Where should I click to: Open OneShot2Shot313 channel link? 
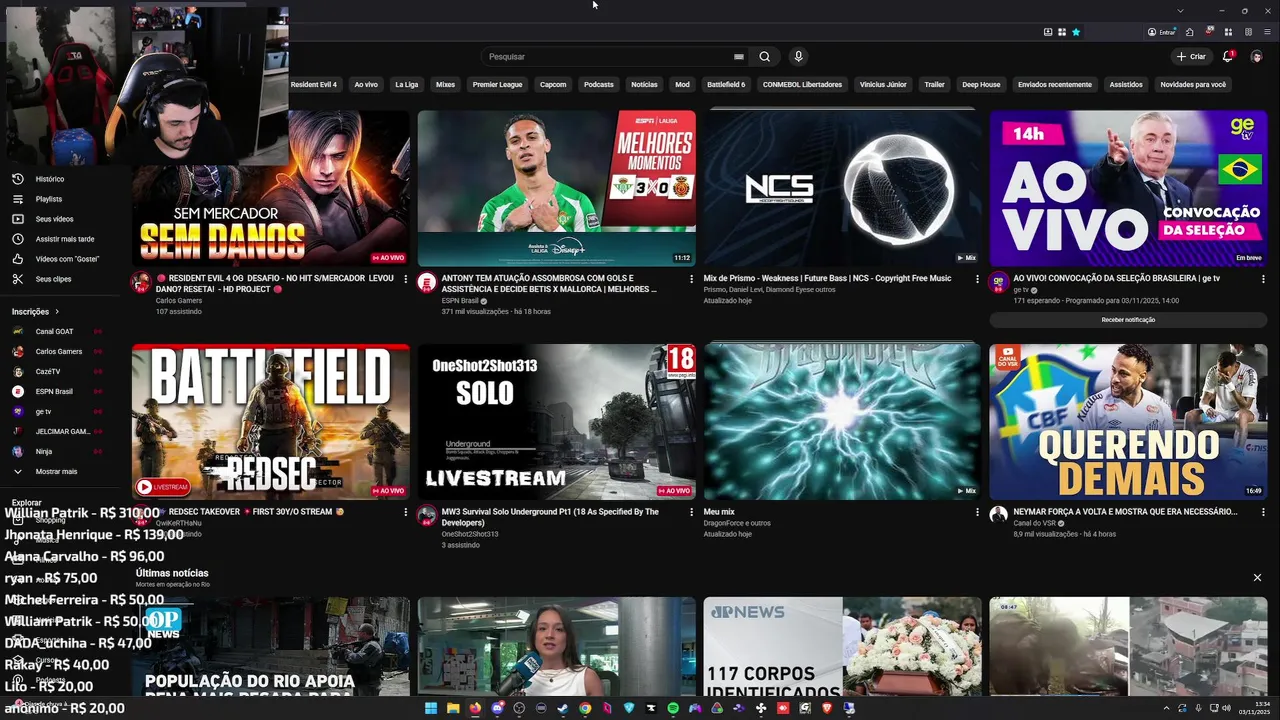[470, 534]
